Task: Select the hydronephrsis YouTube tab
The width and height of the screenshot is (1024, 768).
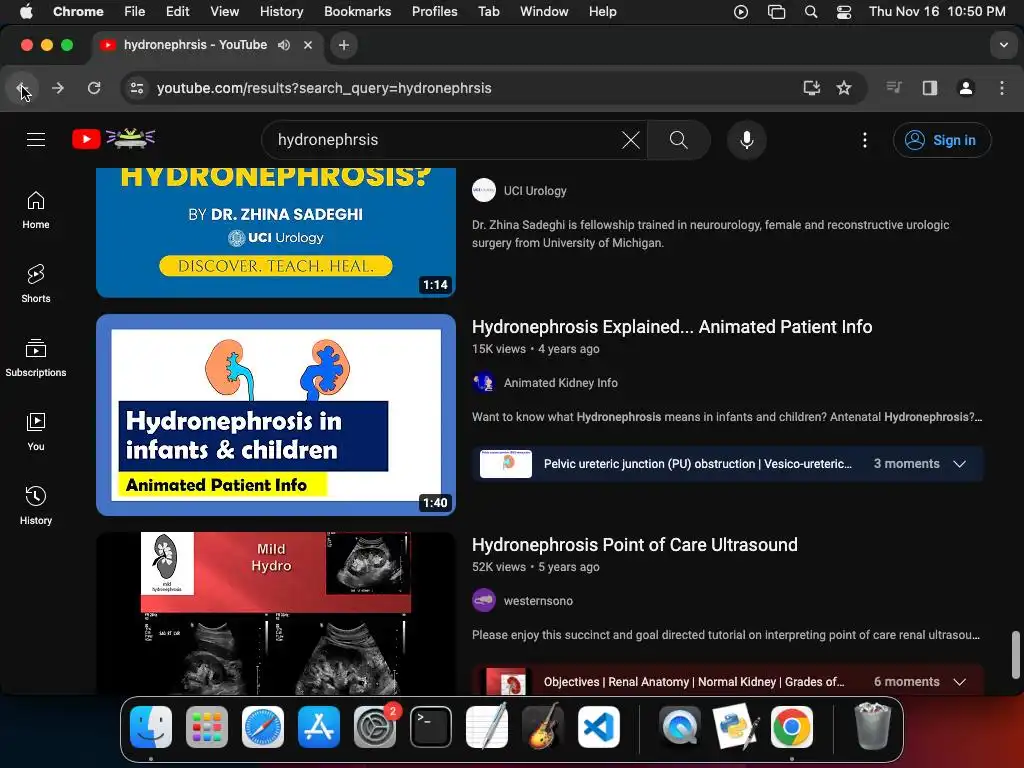Action: pos(205,45)
